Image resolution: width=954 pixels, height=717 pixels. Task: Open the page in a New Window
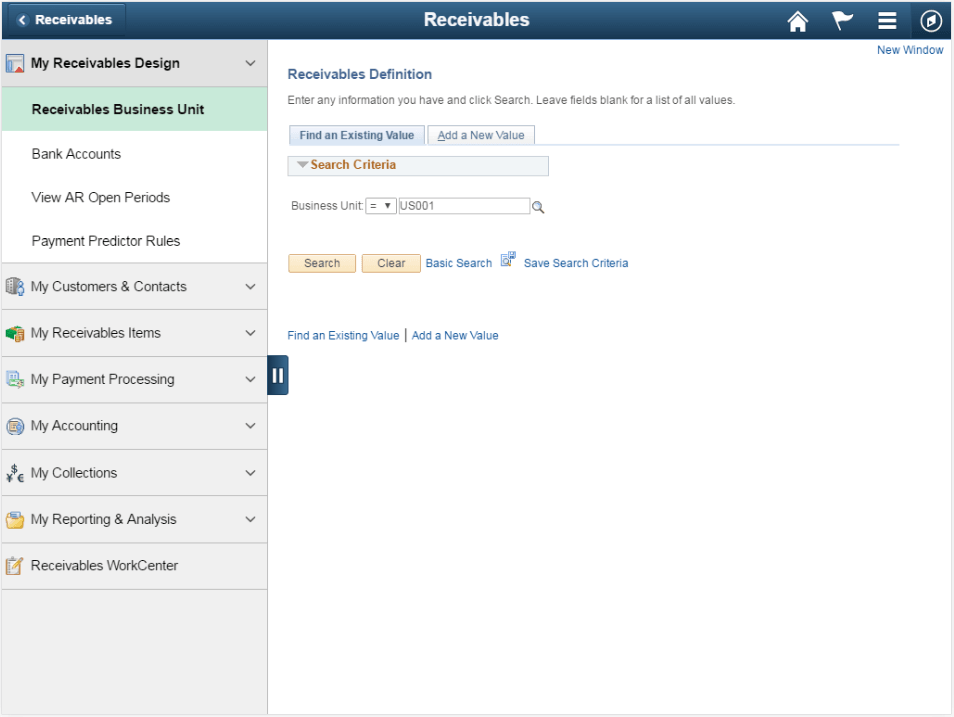(x=909, y=50)
